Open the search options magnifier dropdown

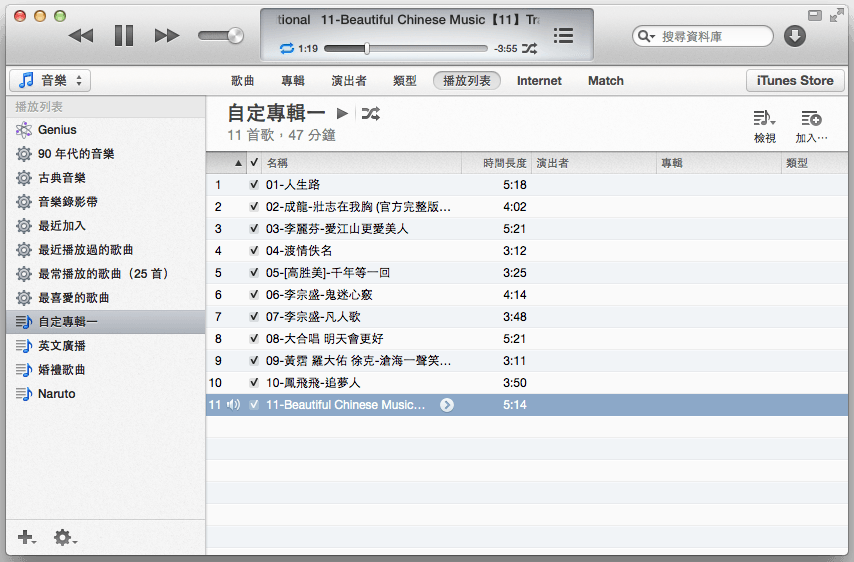pyautogui.click(x=646, y=36)
